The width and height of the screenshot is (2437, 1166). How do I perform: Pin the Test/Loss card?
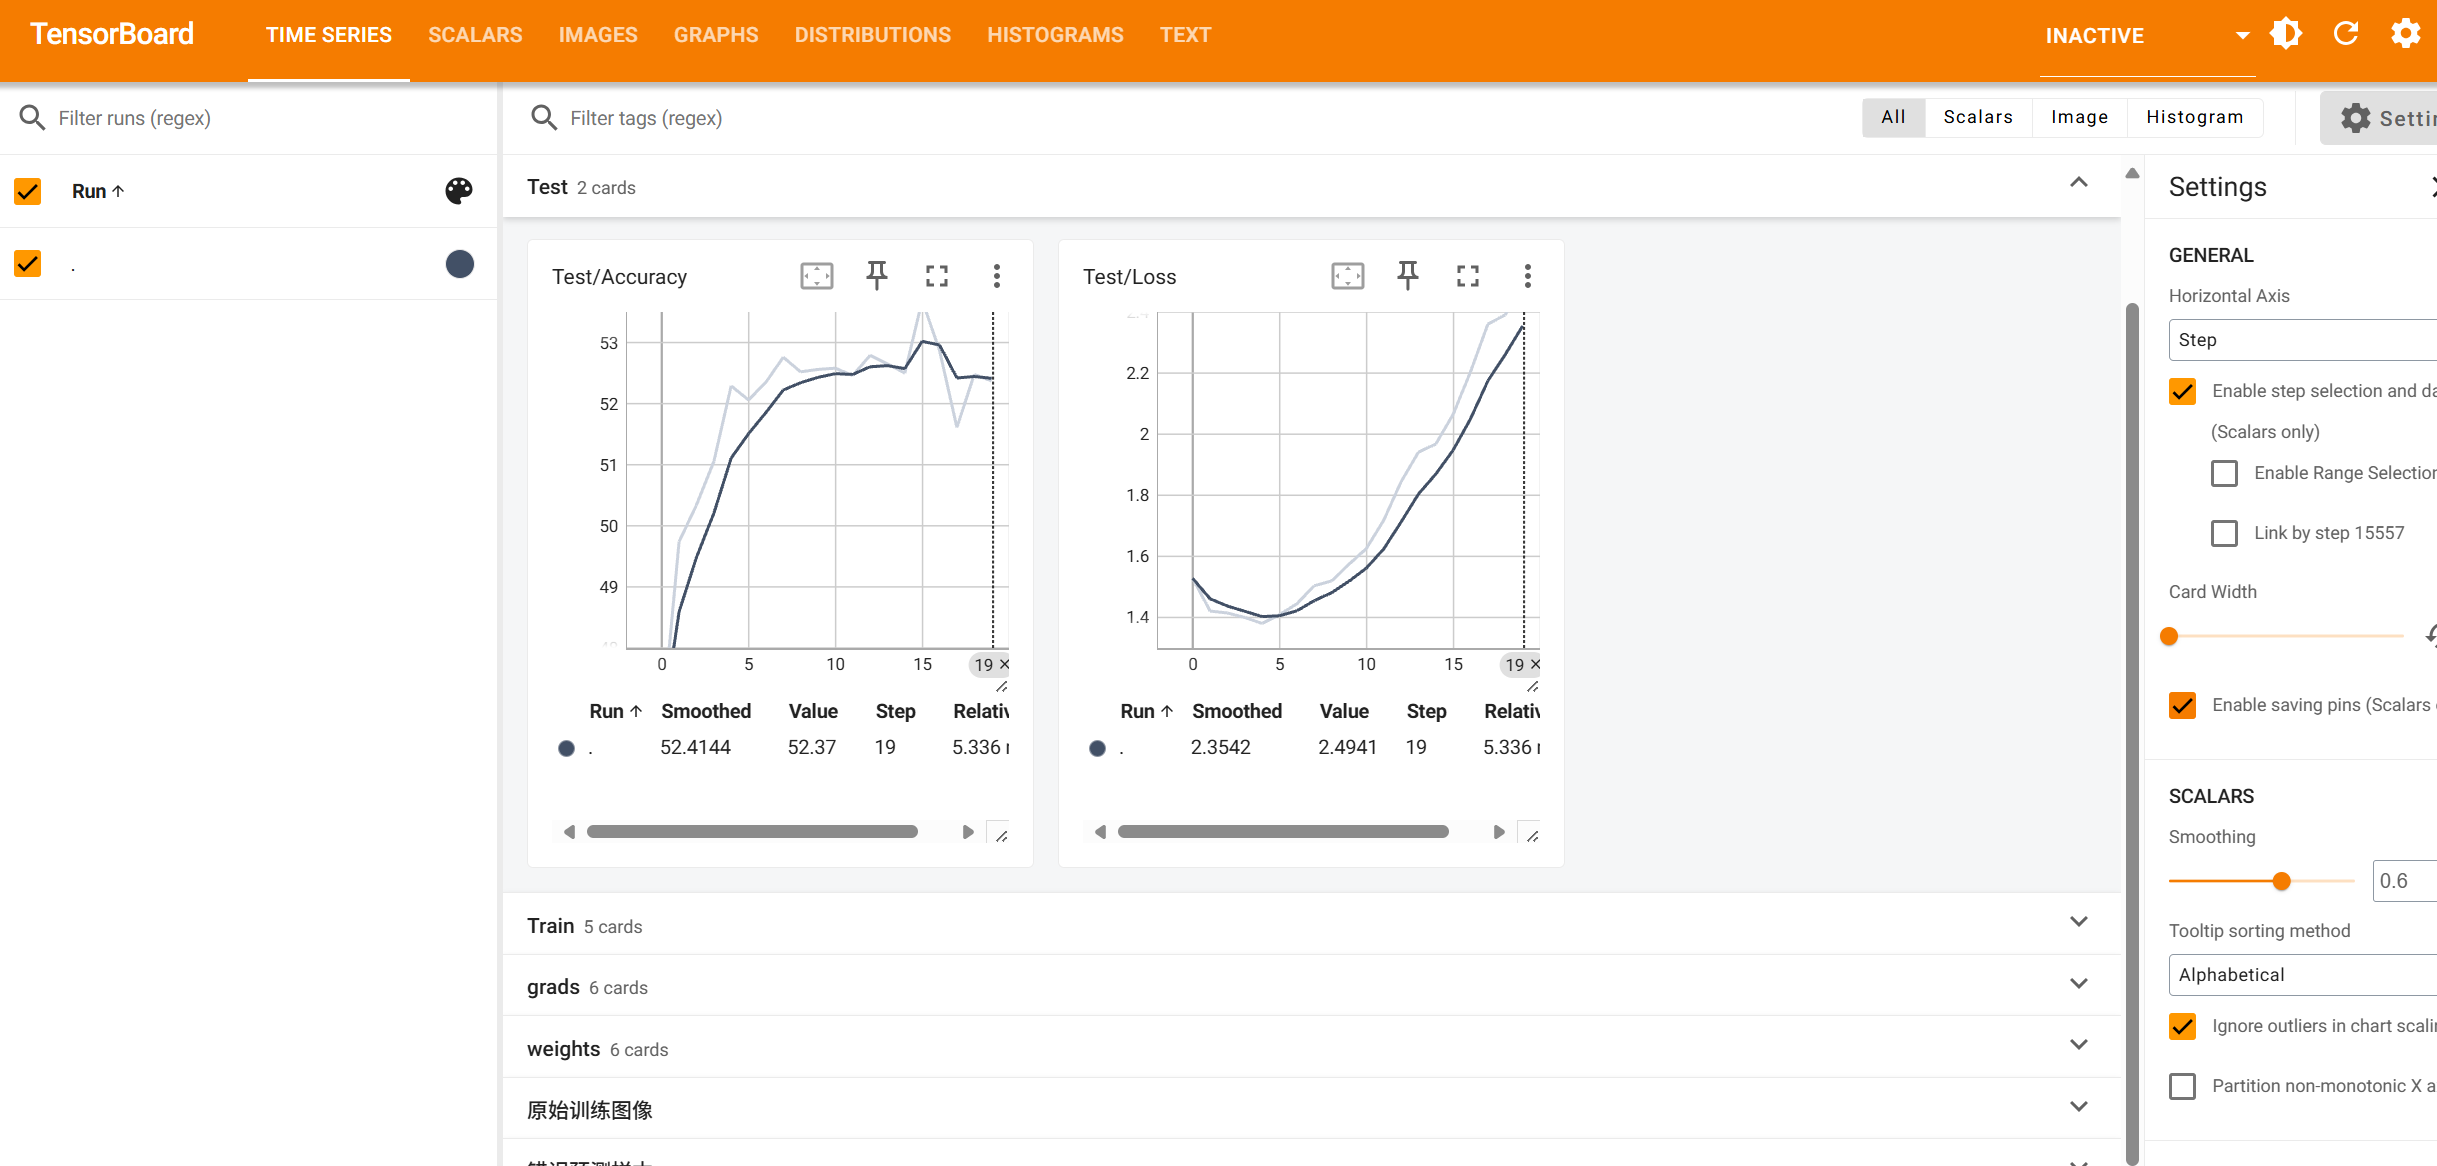[x=1408, y=276]
